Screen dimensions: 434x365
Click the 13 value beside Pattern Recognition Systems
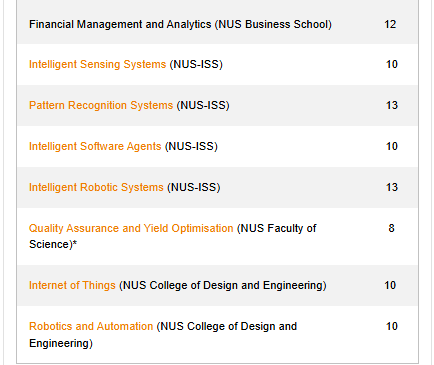(392, 105)
